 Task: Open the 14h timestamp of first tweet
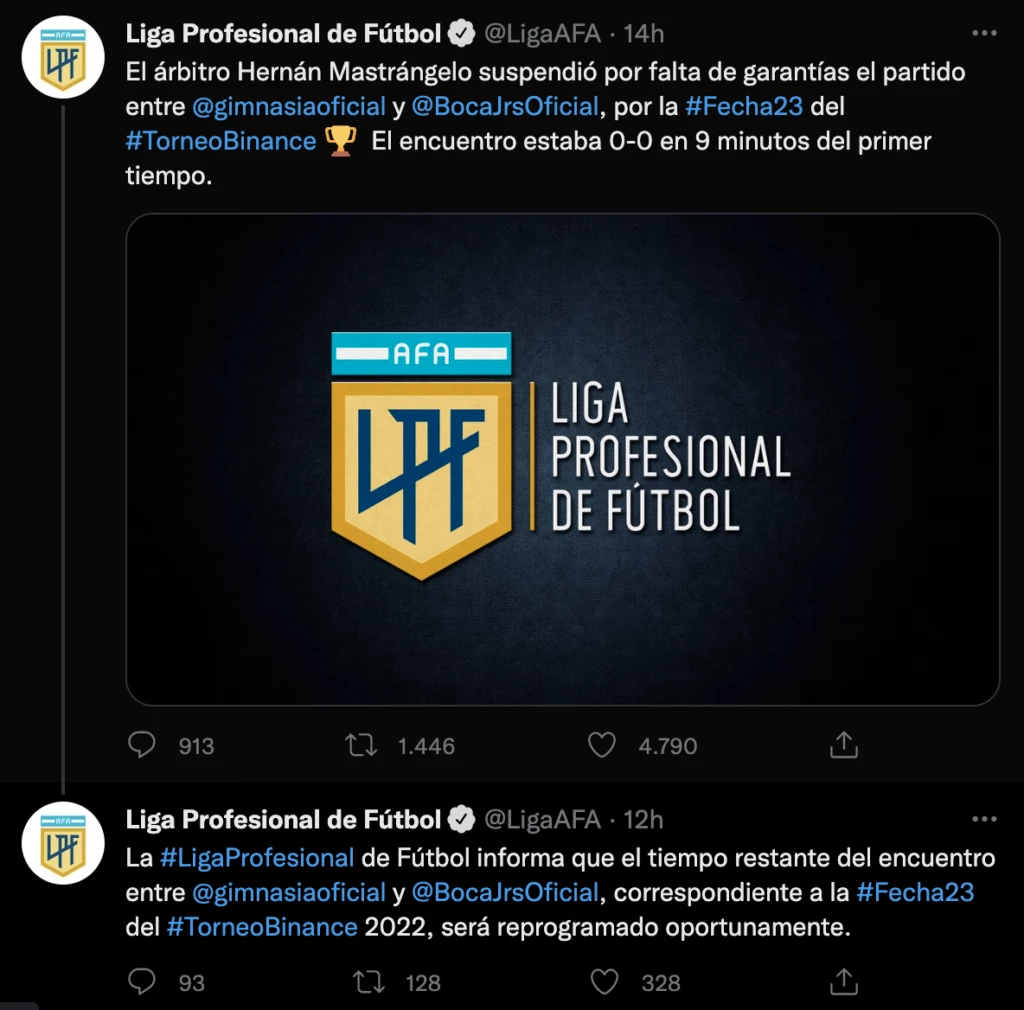(x=643, y=34)
